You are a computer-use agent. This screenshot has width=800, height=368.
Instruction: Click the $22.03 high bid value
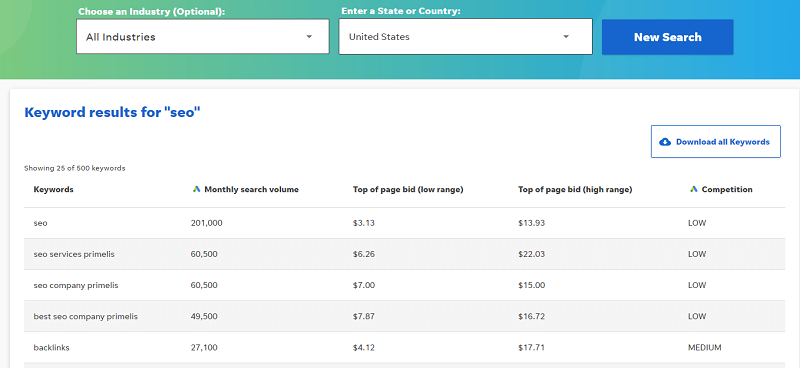coord(531,254)
